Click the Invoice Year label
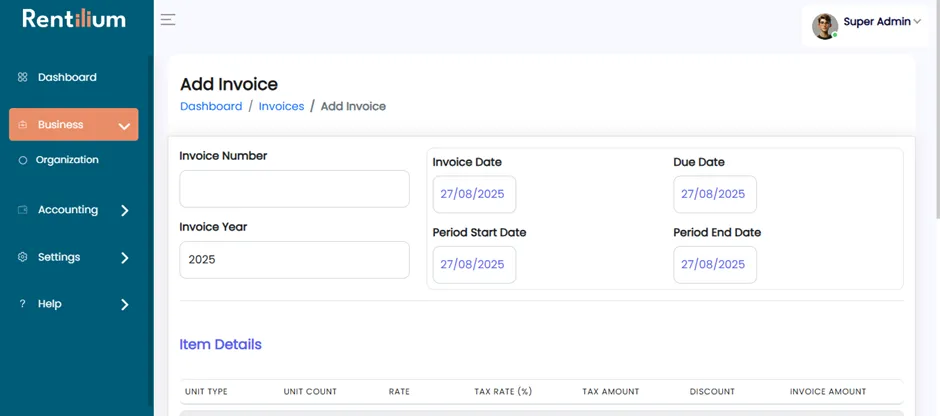Image resolution: width=940 pixels, height=416 pixels. [213, 227]
